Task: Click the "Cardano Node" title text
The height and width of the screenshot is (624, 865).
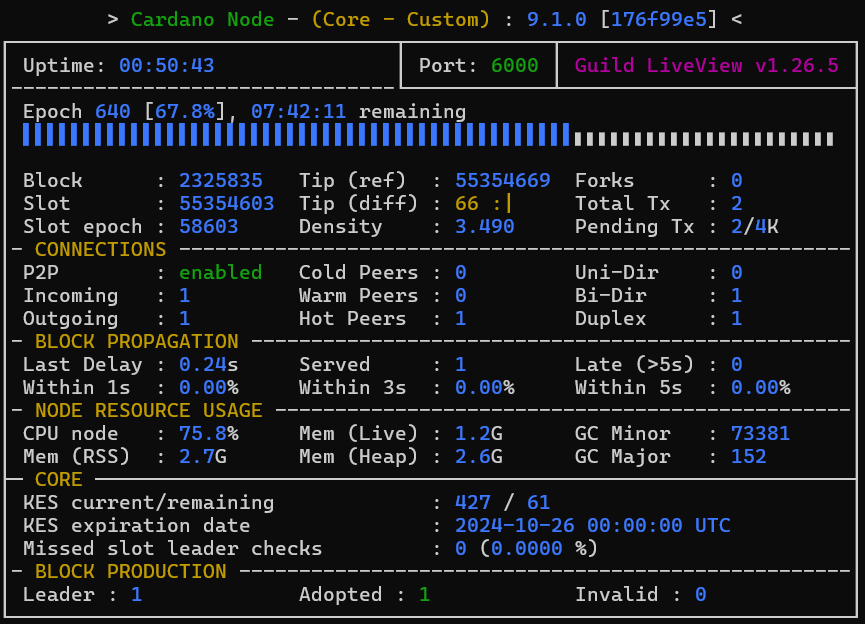Action: (202, 20)
